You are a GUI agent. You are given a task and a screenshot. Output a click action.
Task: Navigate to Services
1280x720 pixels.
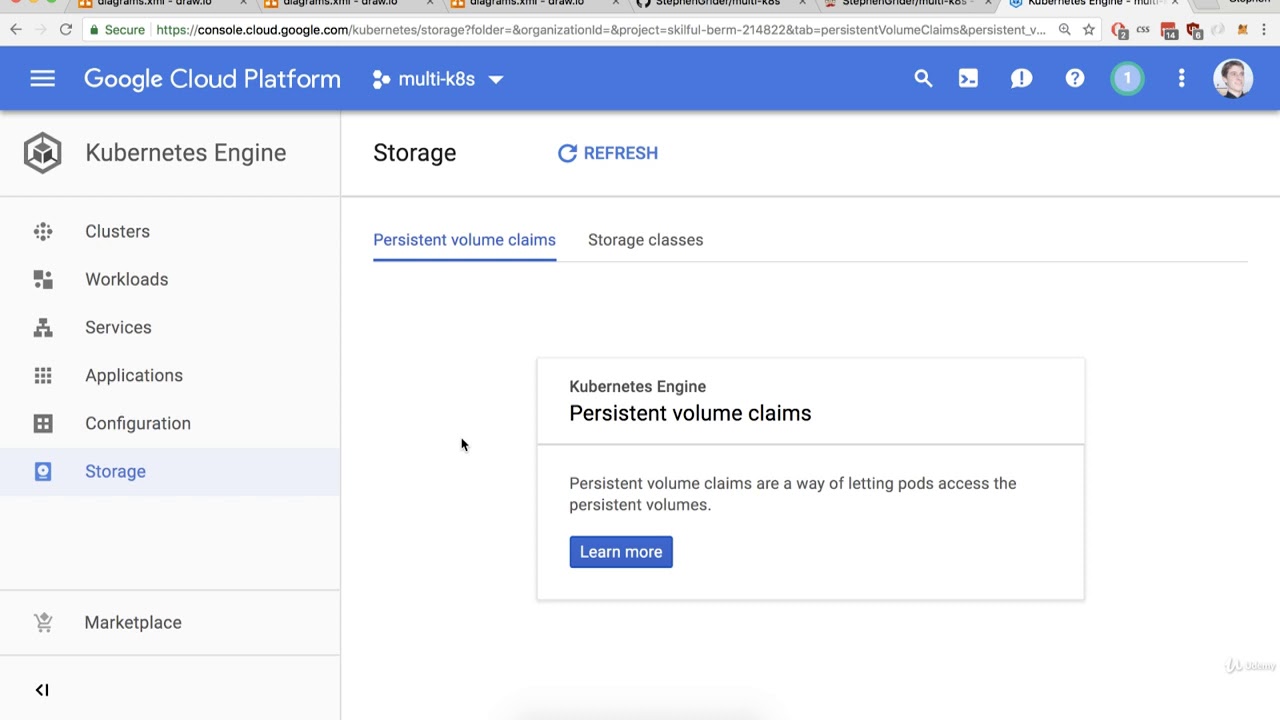pyautogui.click(x=118, y=327)
